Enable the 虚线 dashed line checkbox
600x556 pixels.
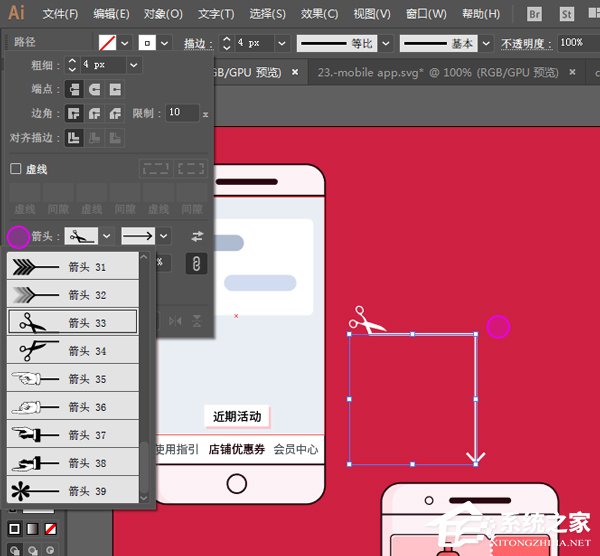click(15, 169)
